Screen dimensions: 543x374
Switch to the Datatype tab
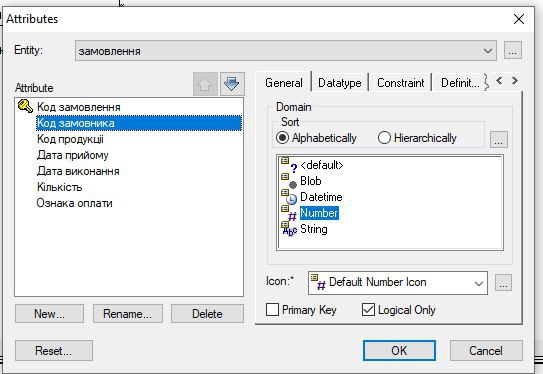[x=339, y=83]
